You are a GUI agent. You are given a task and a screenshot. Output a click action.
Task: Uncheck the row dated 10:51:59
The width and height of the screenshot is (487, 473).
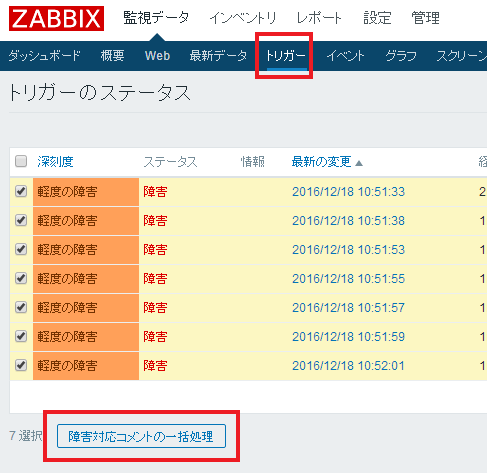point(21,336)
